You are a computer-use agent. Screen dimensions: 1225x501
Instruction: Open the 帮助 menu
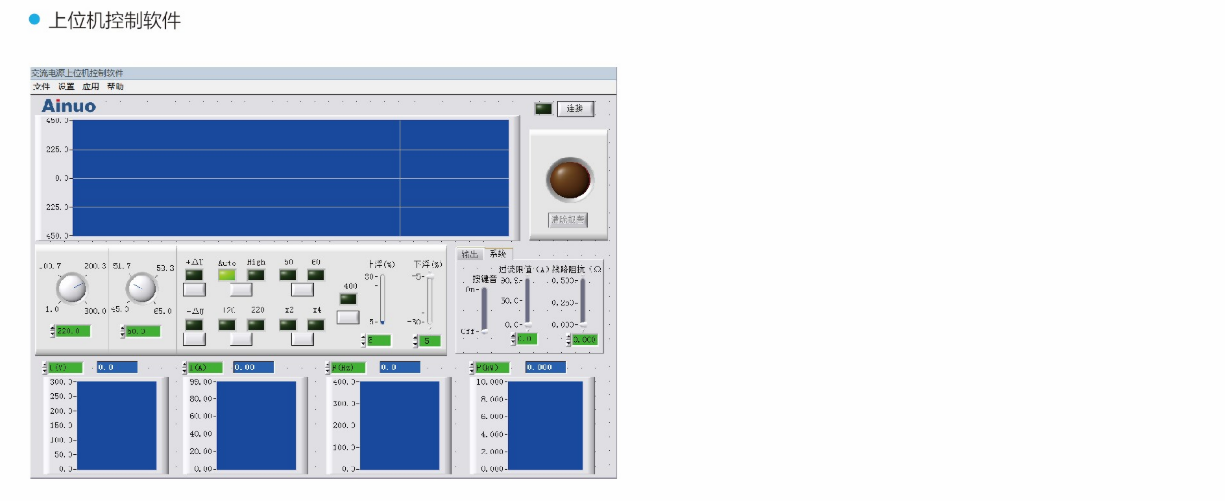[x=116, y=87]
